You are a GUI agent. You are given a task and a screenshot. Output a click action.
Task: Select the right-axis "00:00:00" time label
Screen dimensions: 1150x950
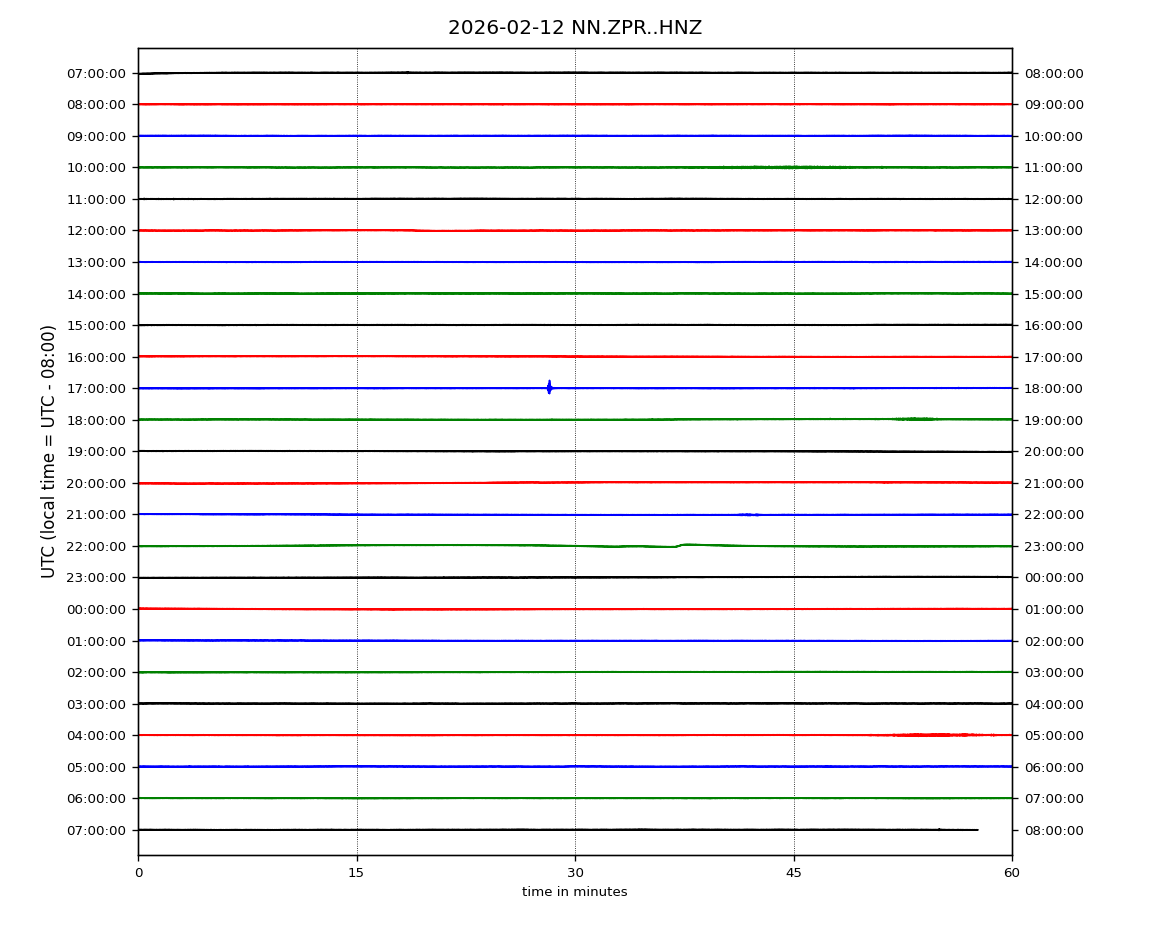[x=1053, y=578]
